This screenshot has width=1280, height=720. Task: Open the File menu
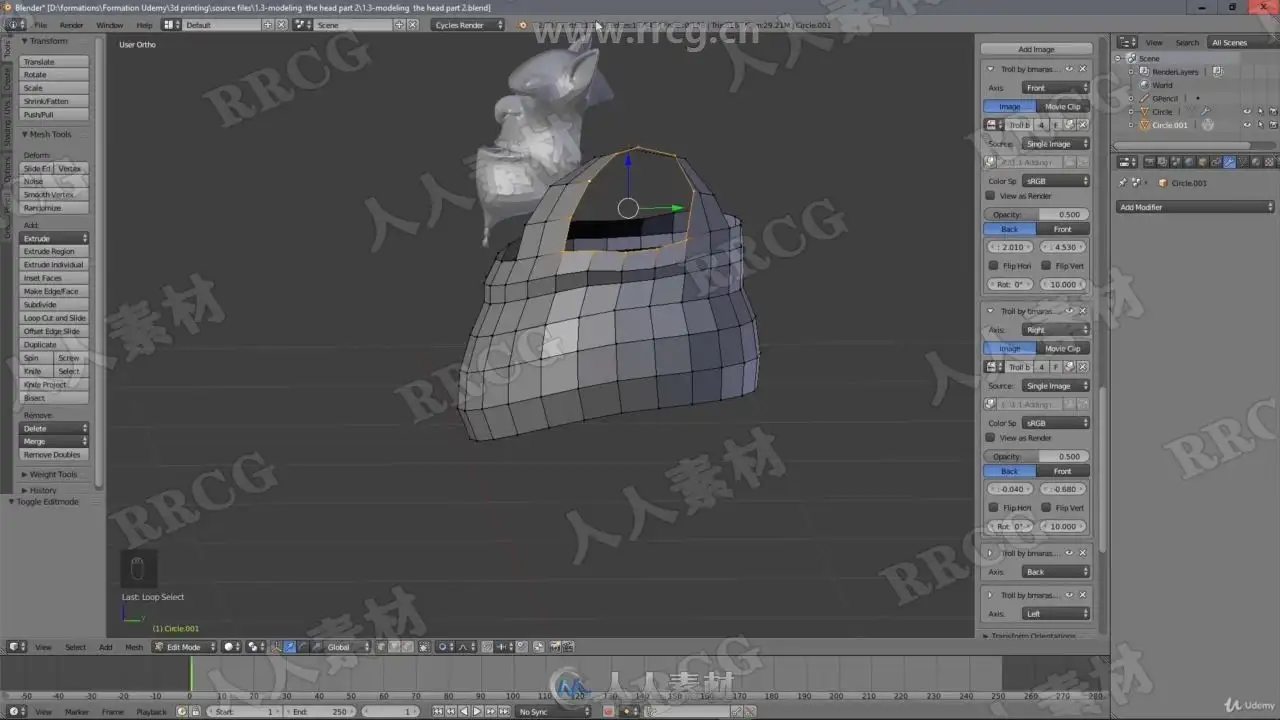pos(40,24)
